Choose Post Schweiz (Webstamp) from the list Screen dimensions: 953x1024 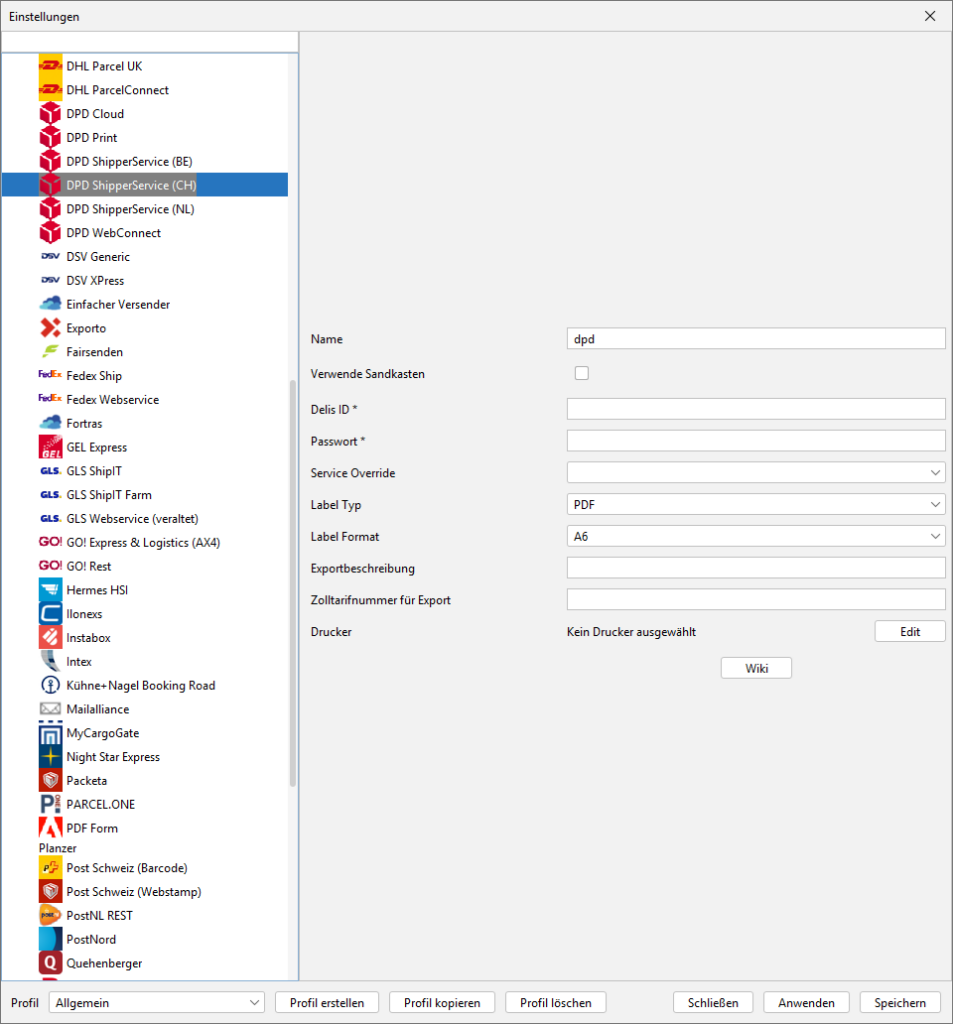[x=134, y=892]
